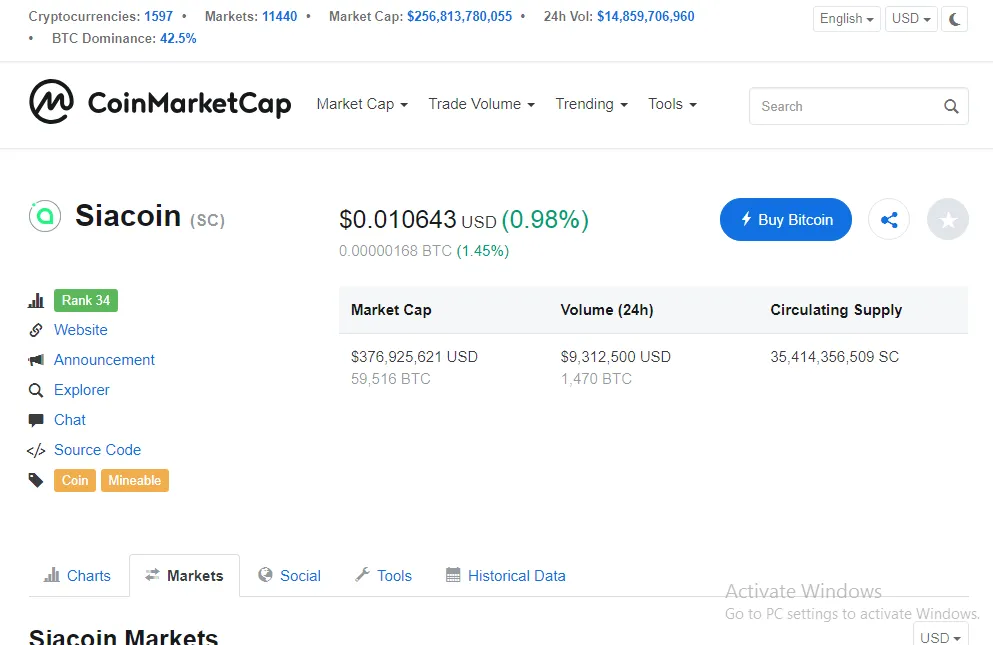Open the Source Code link
Screen dimensions: 993x645
click(98, 450)
